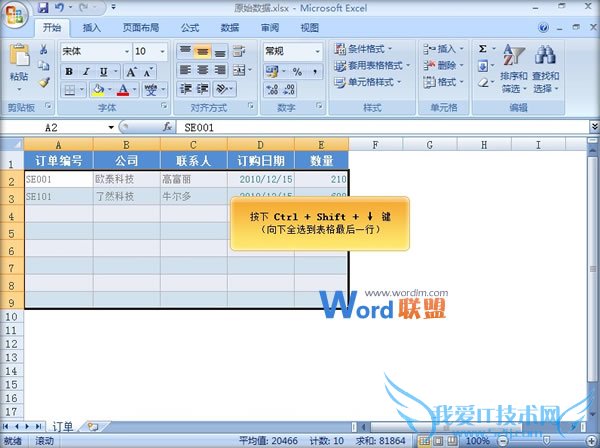Decrease decimal places

coord(289,90)
